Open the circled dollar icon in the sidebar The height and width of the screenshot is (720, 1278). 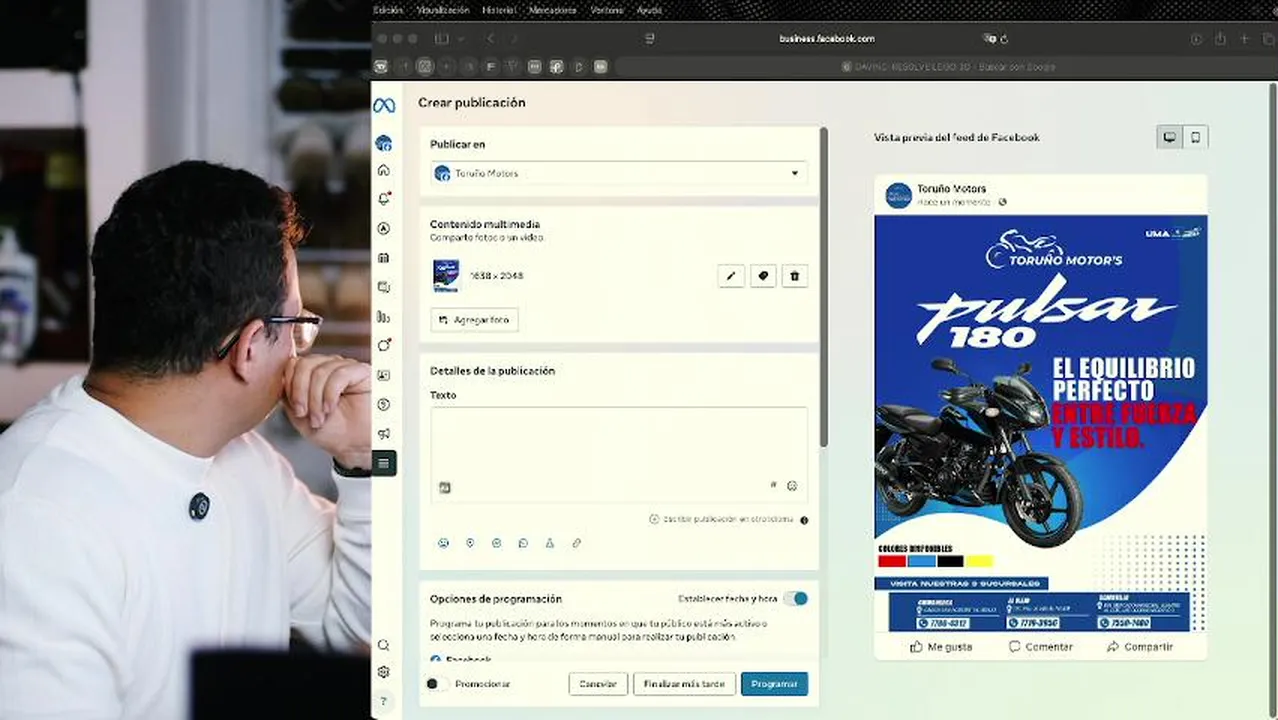[384, 404]
